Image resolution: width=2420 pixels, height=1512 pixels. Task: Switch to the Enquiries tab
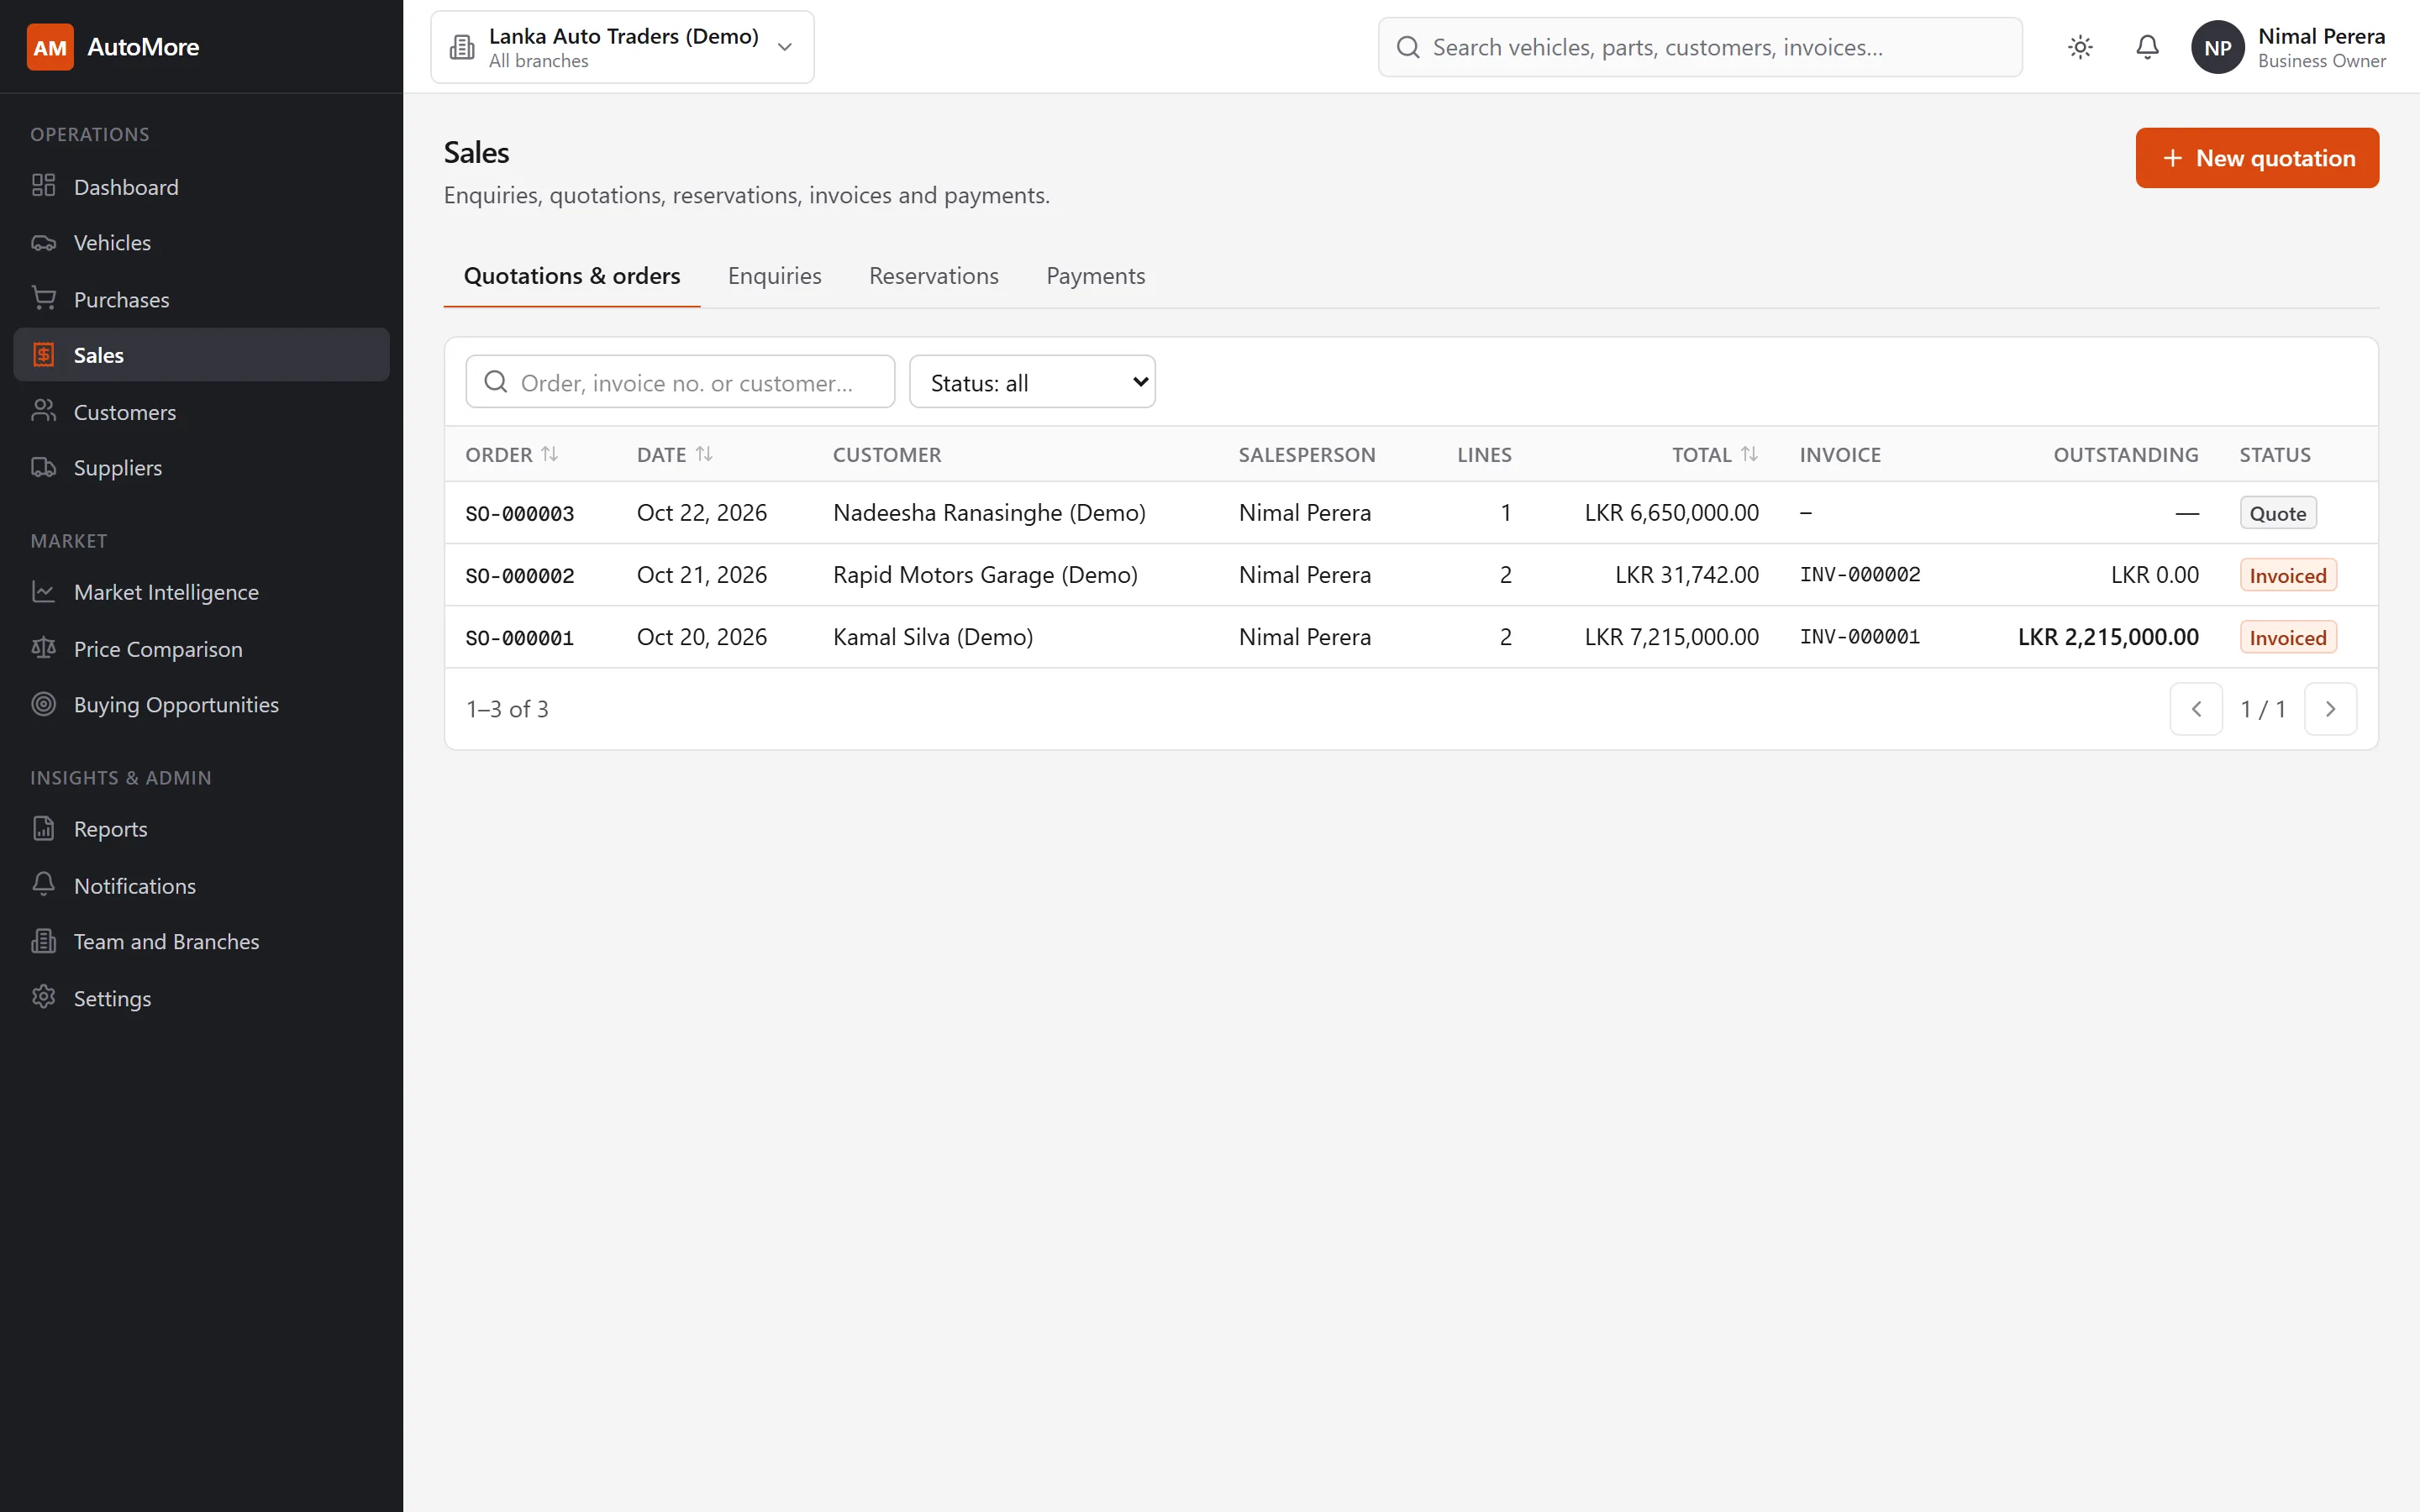click(x=774, y=276)
